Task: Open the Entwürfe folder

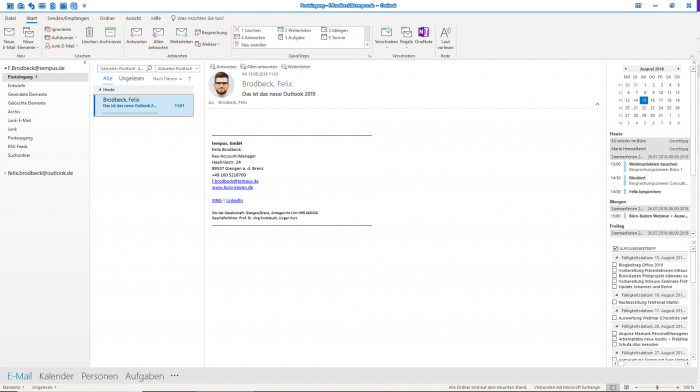Action: 17,85
